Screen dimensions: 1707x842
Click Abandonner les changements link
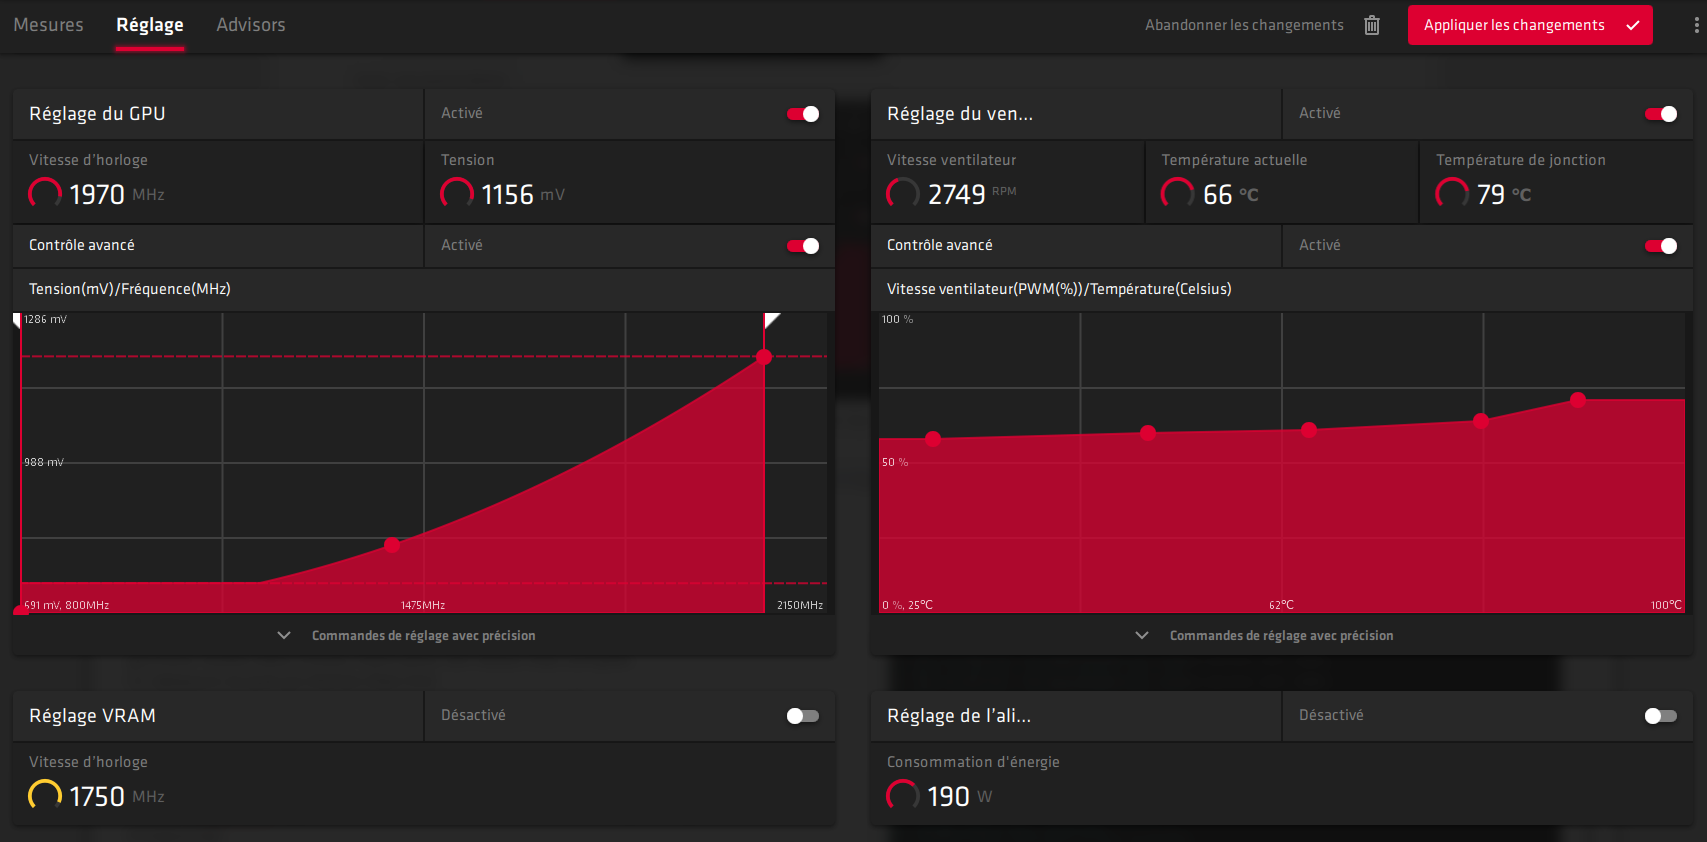pyautogui.click(x=1244, y=25)
